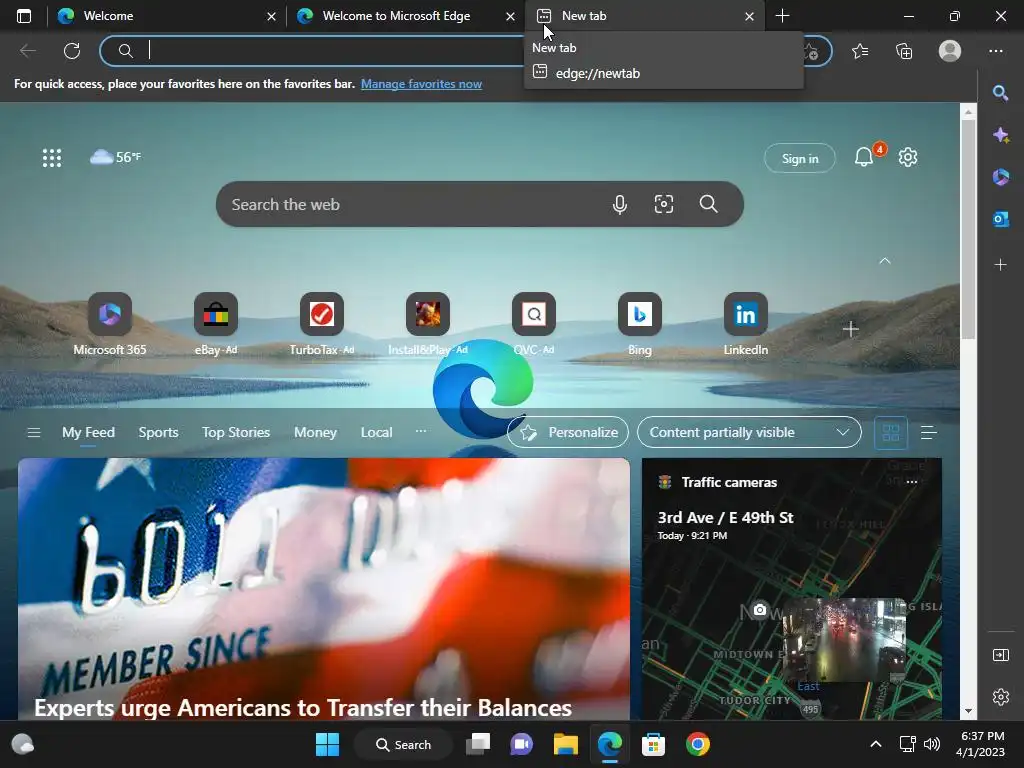Image resolution: width=1024 pixels, height=768 pixels.
Task: Open the Microsoft 365 quick link
Action: tap(110, 325)
